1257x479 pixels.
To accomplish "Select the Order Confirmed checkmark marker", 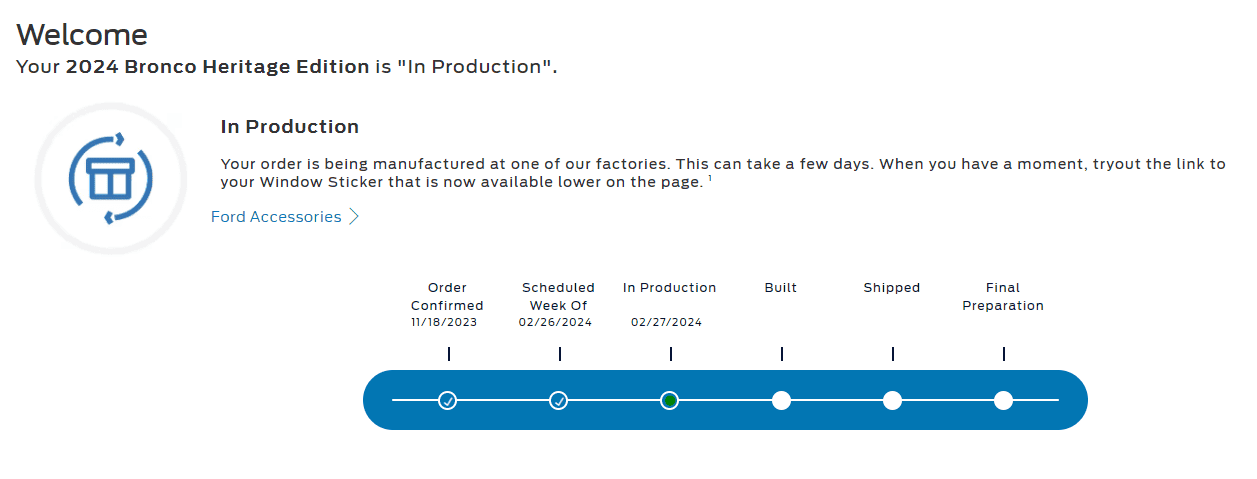I will (448, 401).
